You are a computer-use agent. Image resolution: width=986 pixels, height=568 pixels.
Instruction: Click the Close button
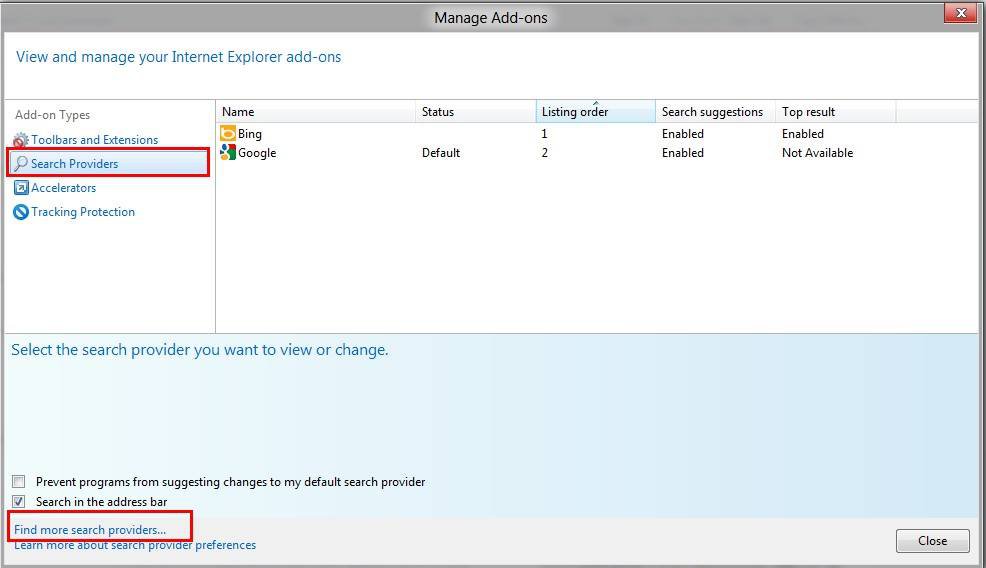933,540
